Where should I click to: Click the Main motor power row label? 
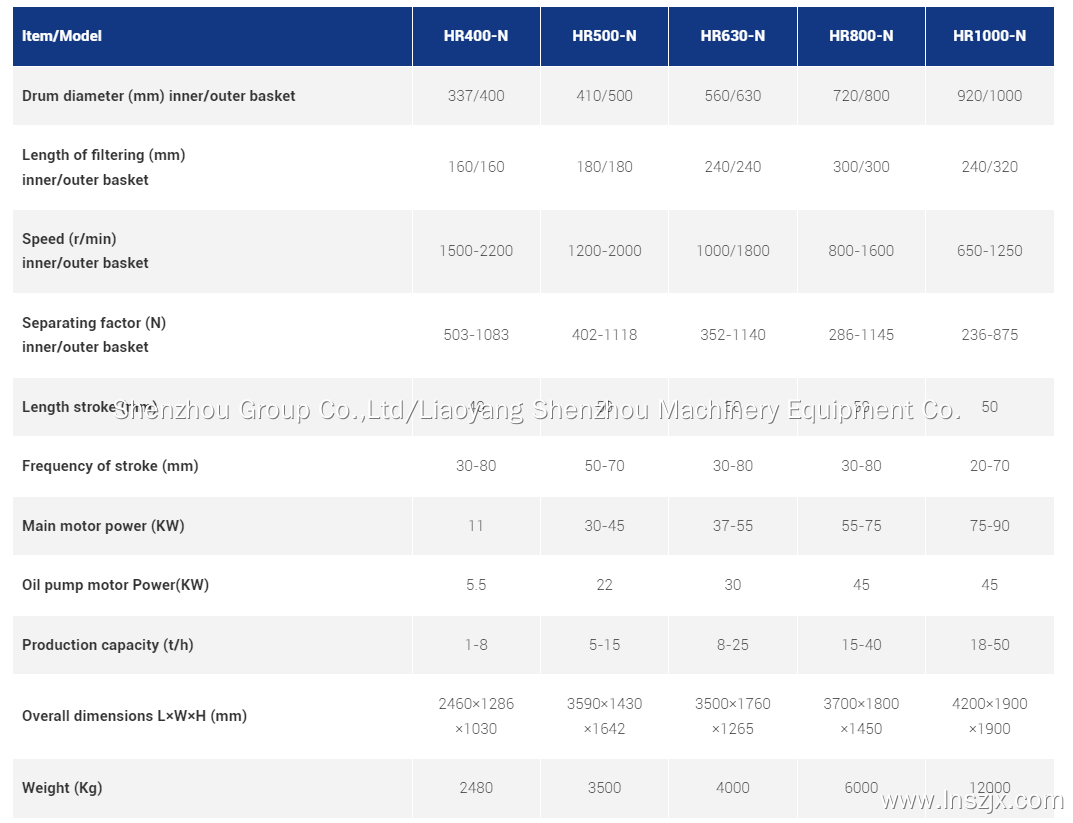pos(106,525)
